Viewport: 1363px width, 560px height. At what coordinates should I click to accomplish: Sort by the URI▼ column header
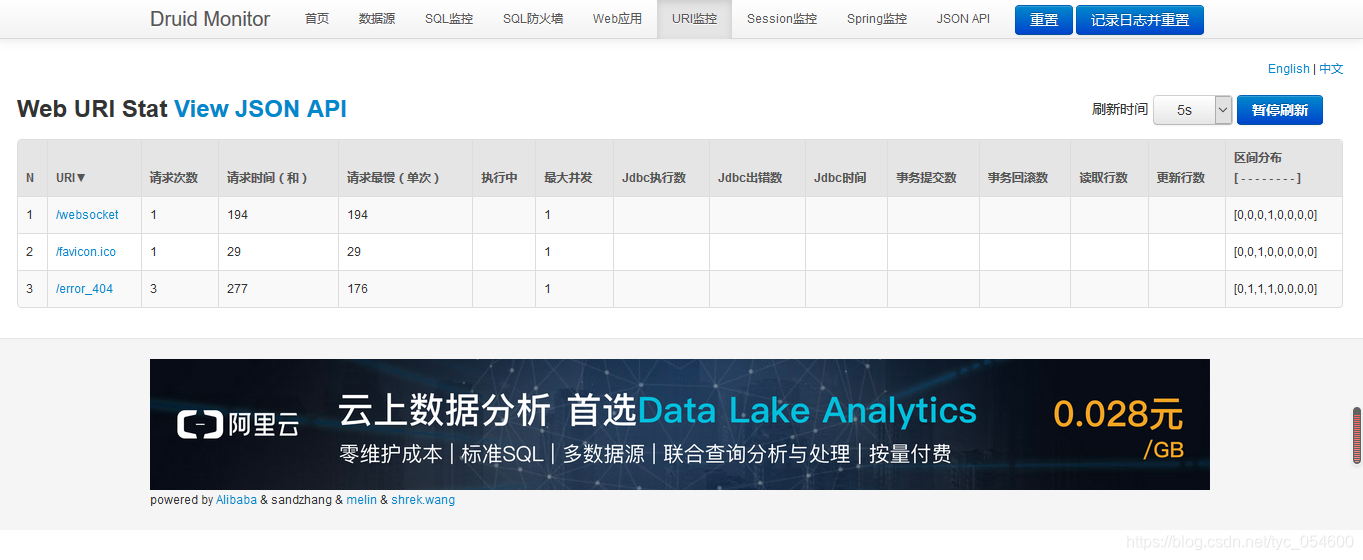pos(71,178)
